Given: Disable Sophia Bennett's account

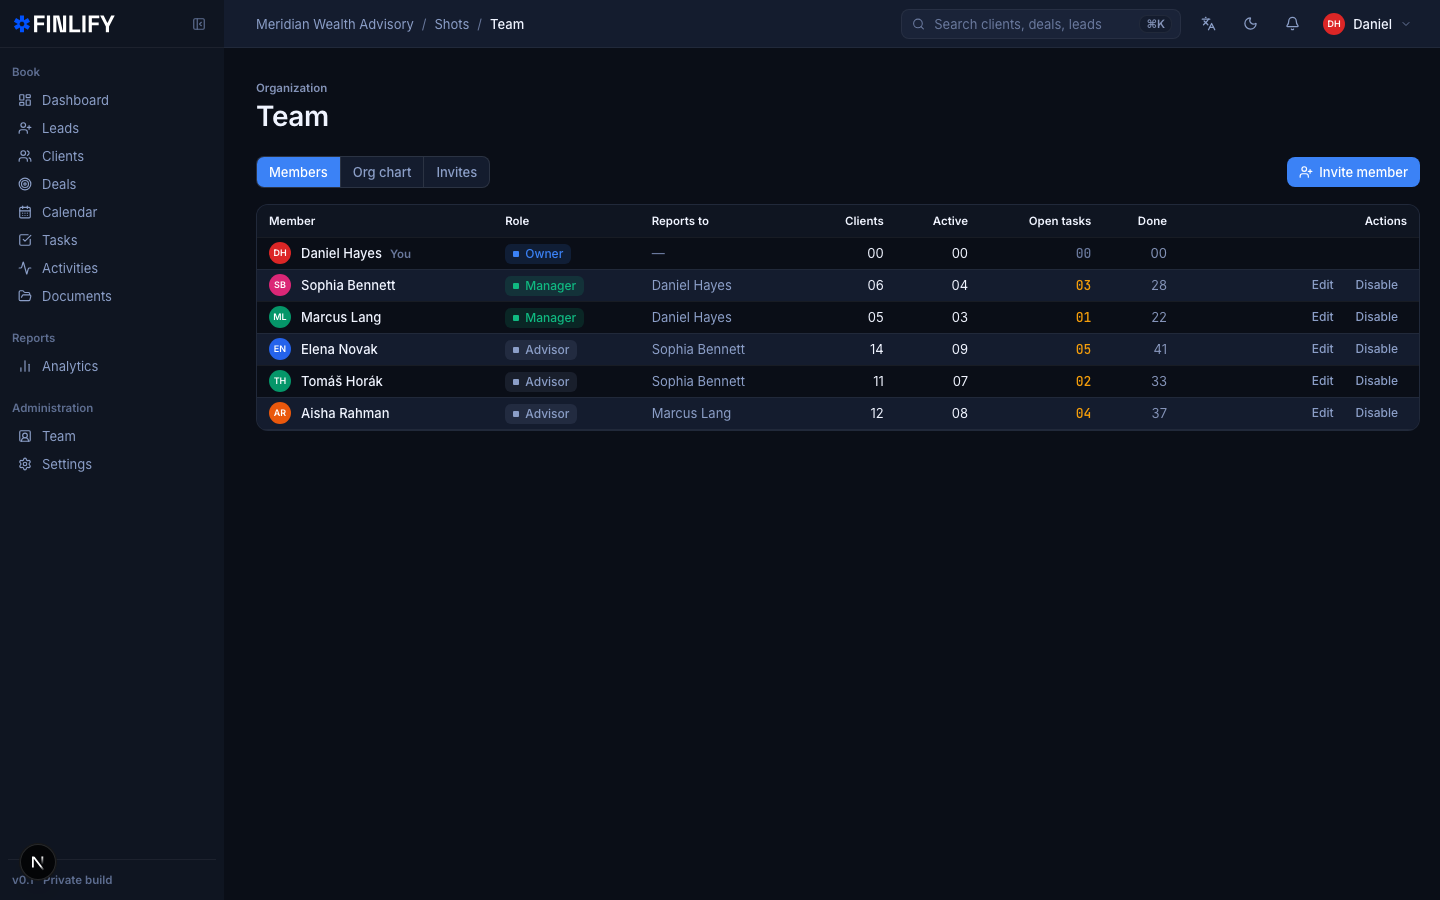Looking at the screenshot, I should click(x=1376, y=285).
